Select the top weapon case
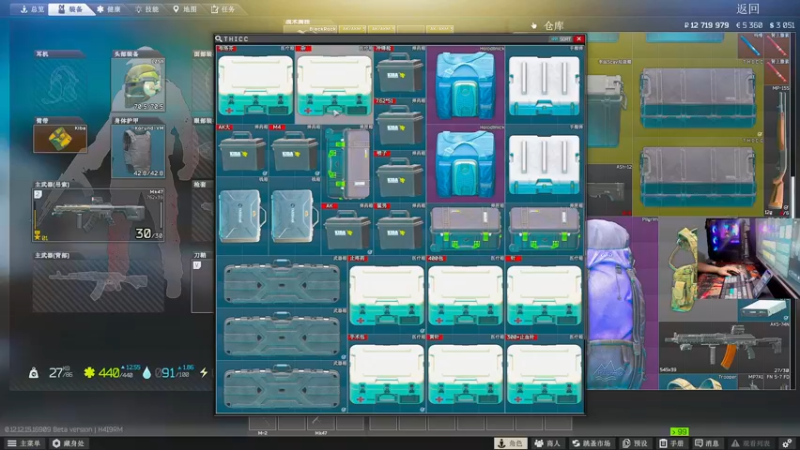800x450 pixels. [x=282, y=282]
